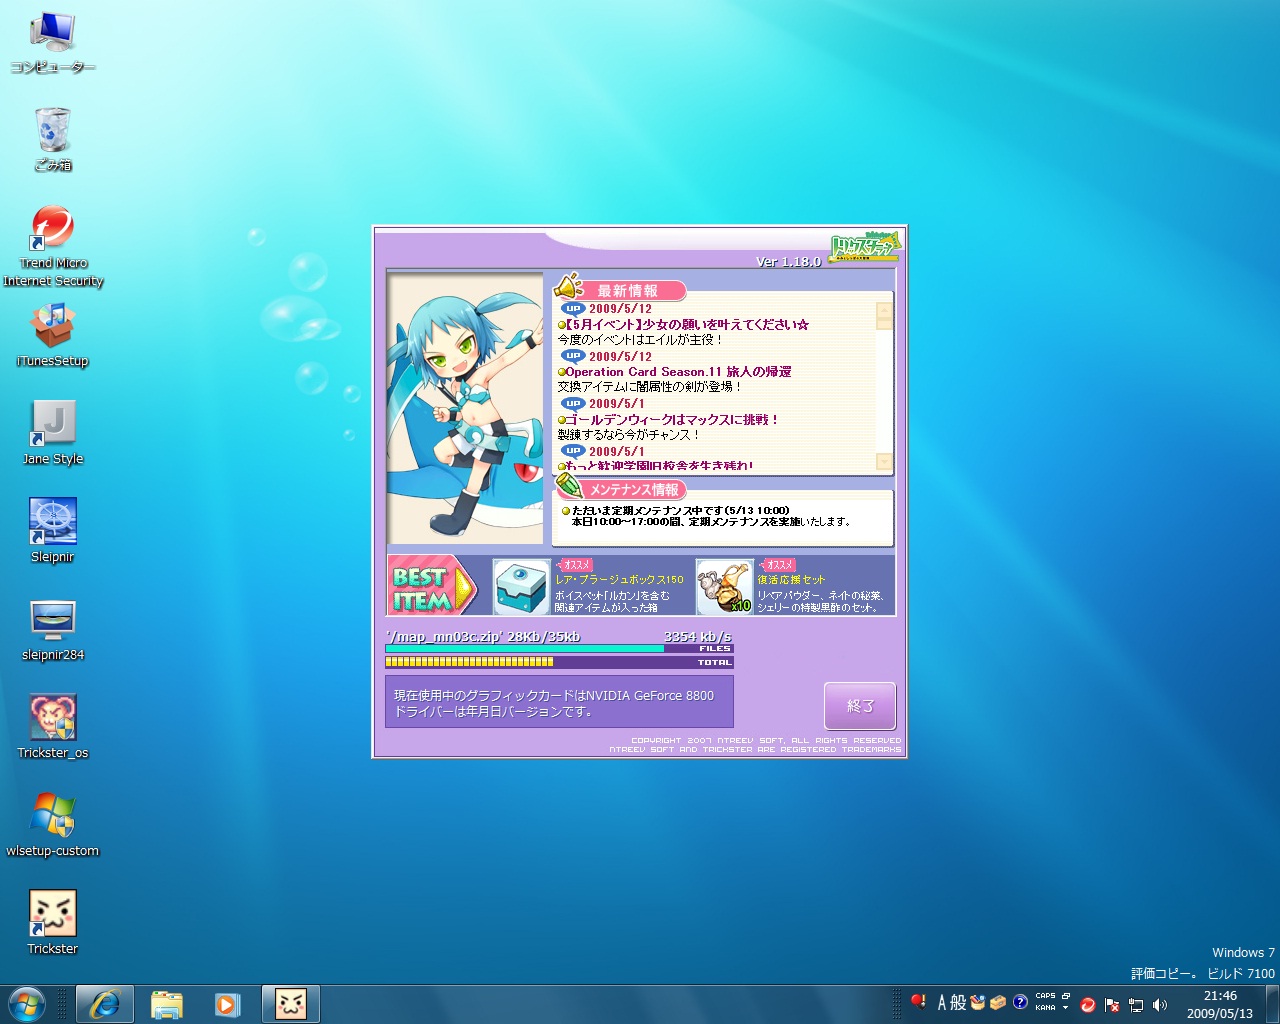Click the news panel scroll up arrow

(884, 310)
